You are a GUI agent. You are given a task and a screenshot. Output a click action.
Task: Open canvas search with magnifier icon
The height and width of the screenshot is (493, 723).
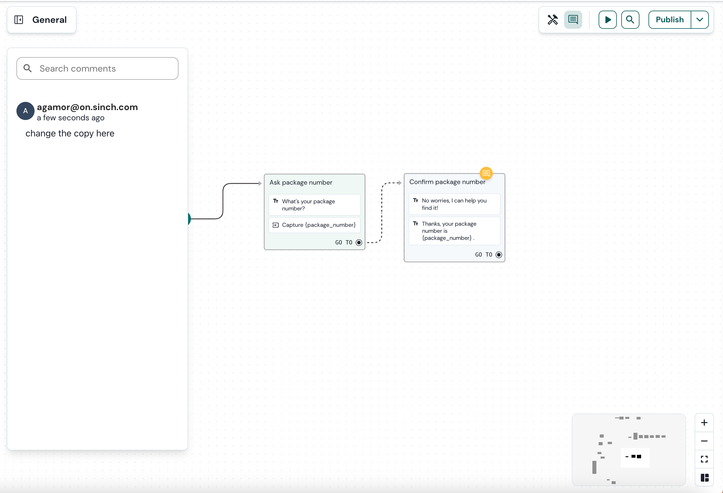[x=630, y=20]
